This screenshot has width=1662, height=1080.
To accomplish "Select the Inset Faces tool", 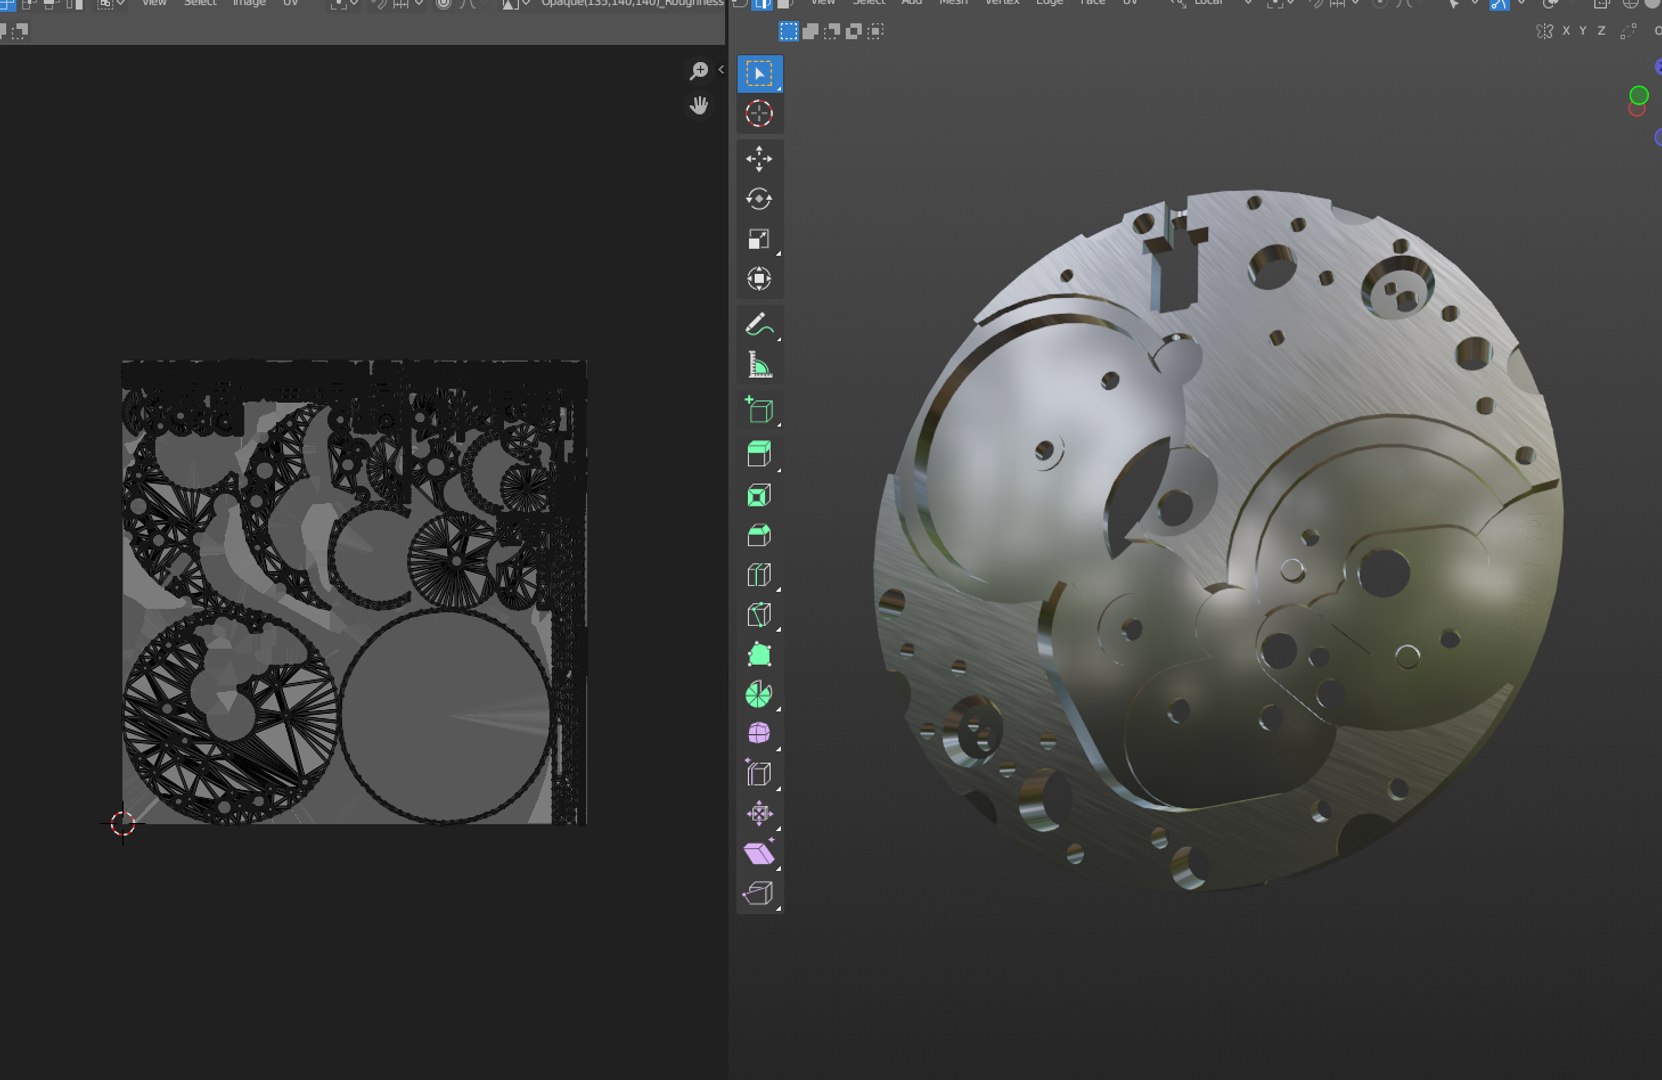I will [759, 496].
